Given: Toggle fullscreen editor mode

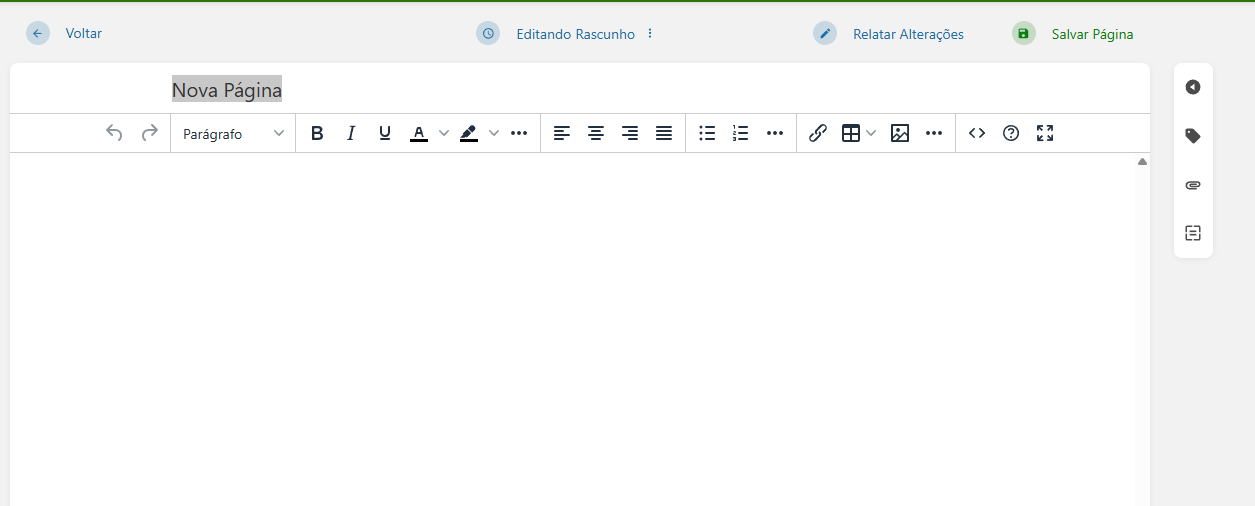Looking at the screenshot, I should pos(1045,133).
